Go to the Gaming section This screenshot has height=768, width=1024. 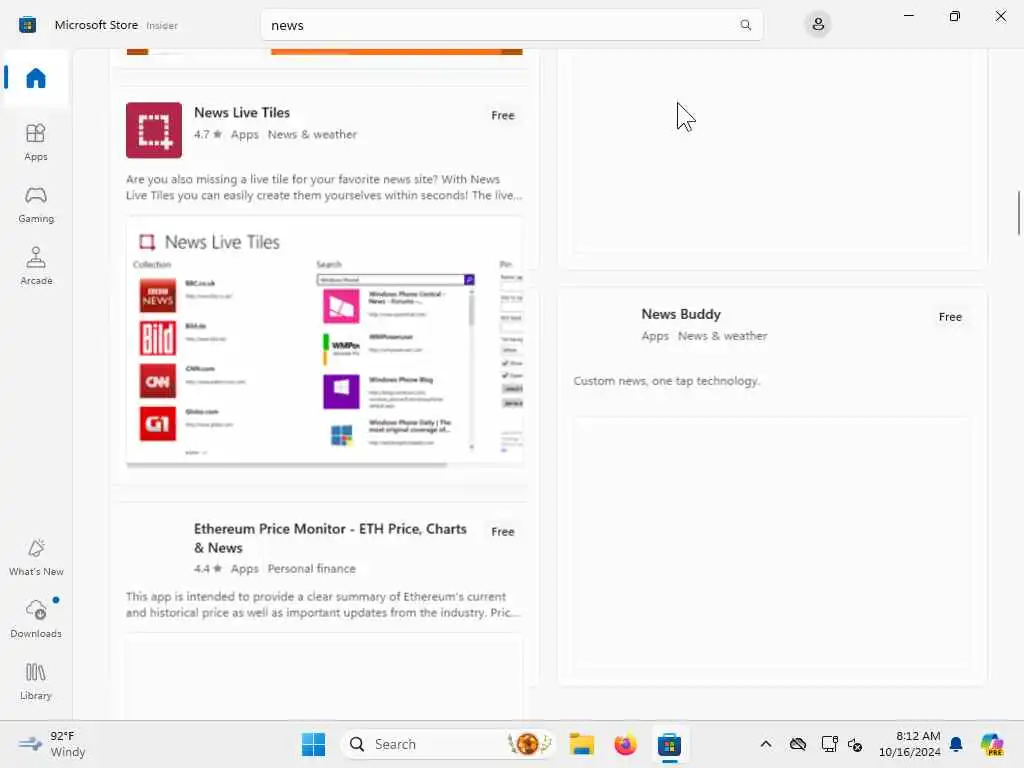35,204
